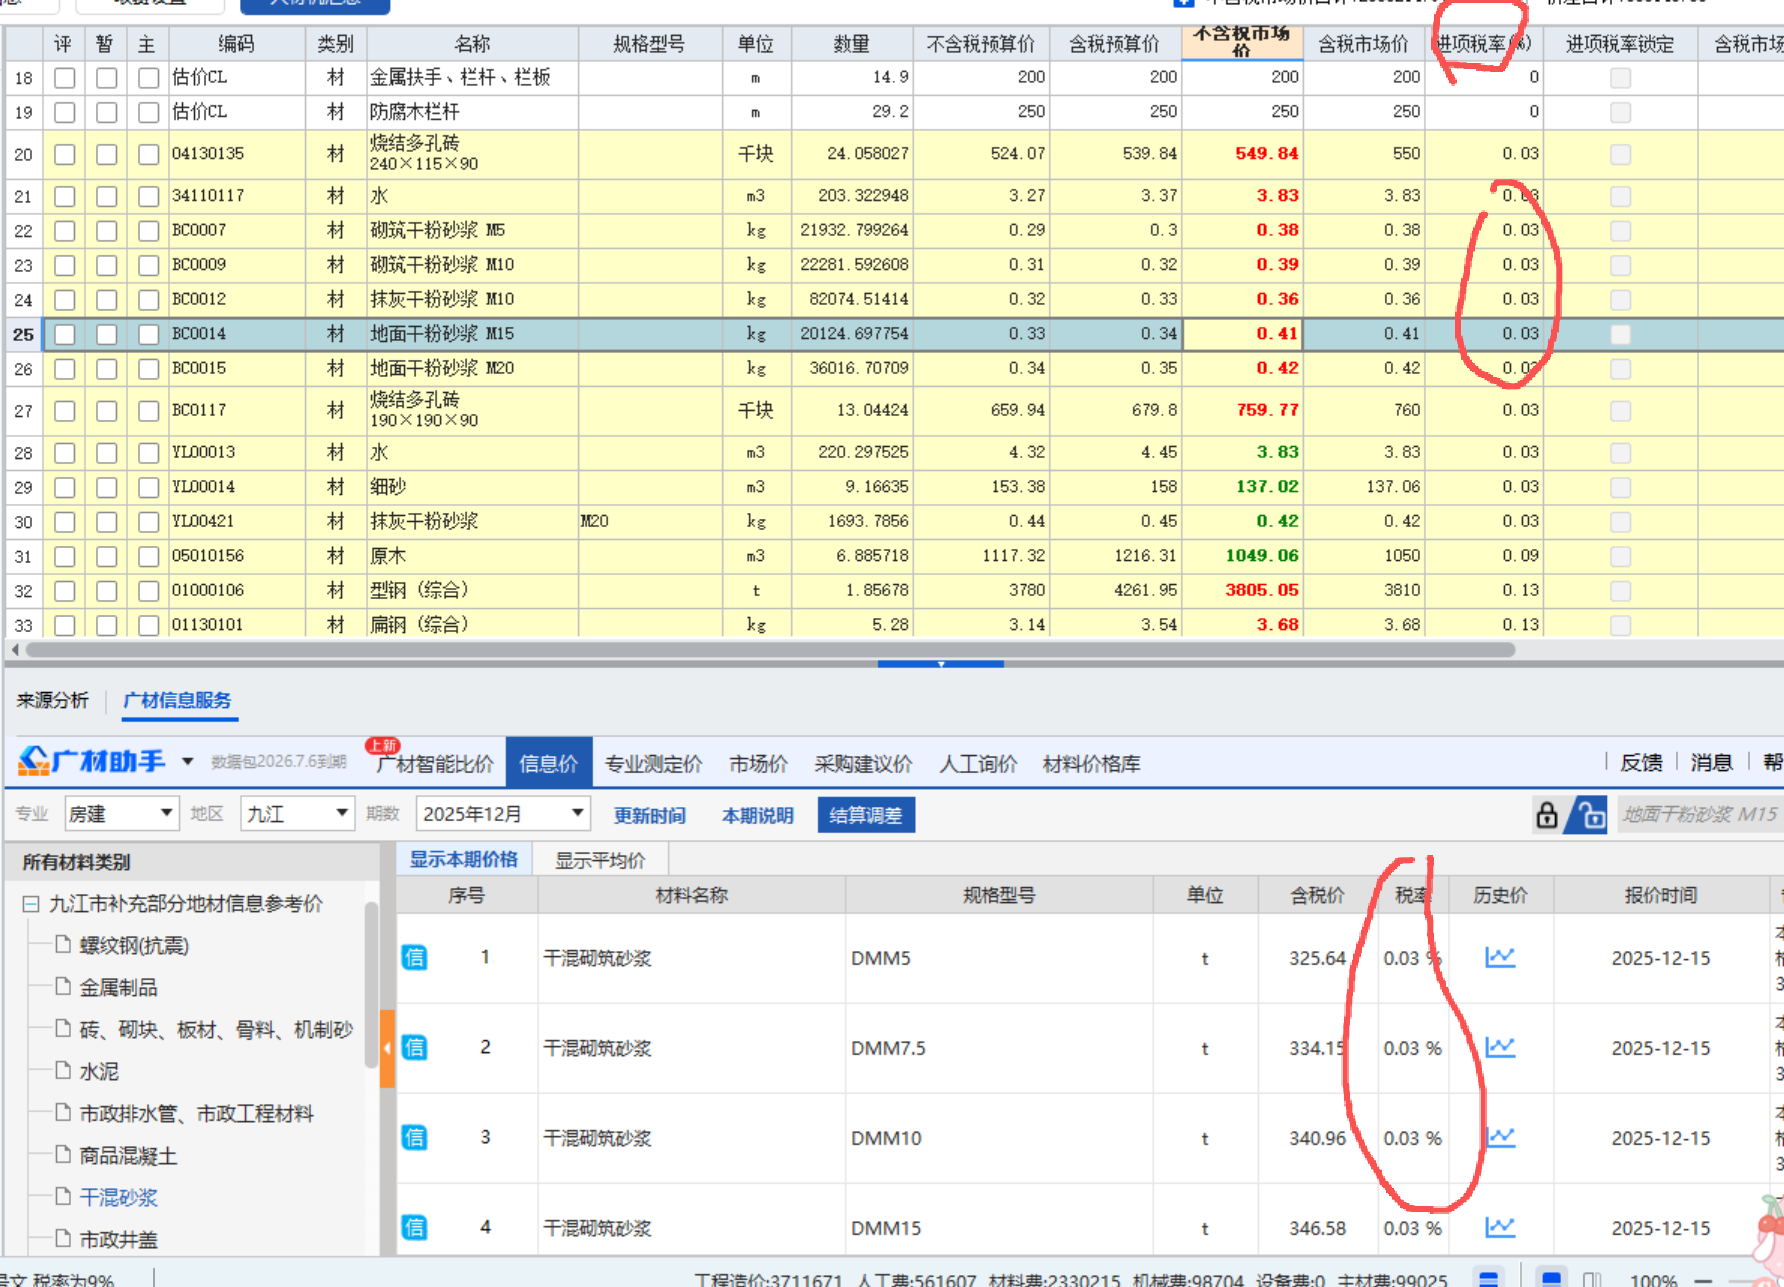
Task: Click the 信 badge on row 1
Action: coord(414,957)
